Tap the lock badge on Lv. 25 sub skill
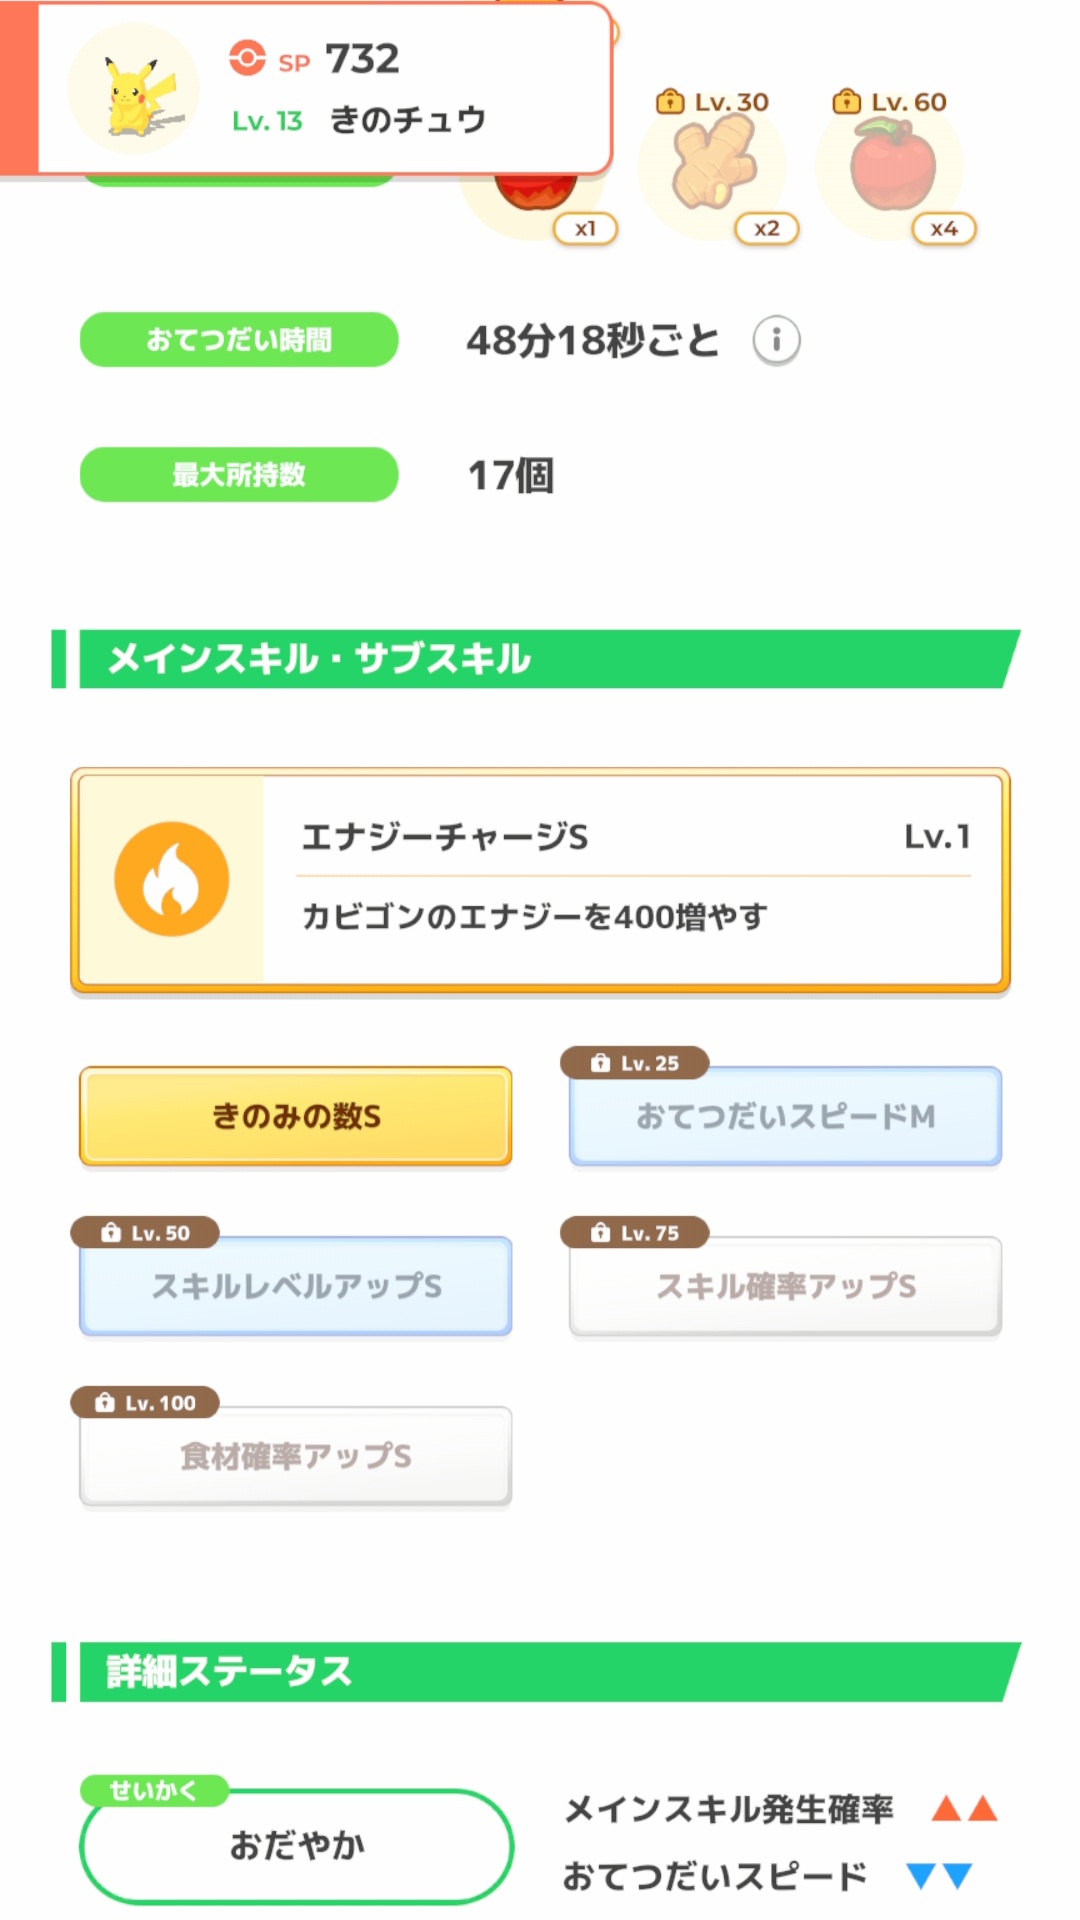The height and width of the screenshot is (1920, 1080). pos(635,1063)
